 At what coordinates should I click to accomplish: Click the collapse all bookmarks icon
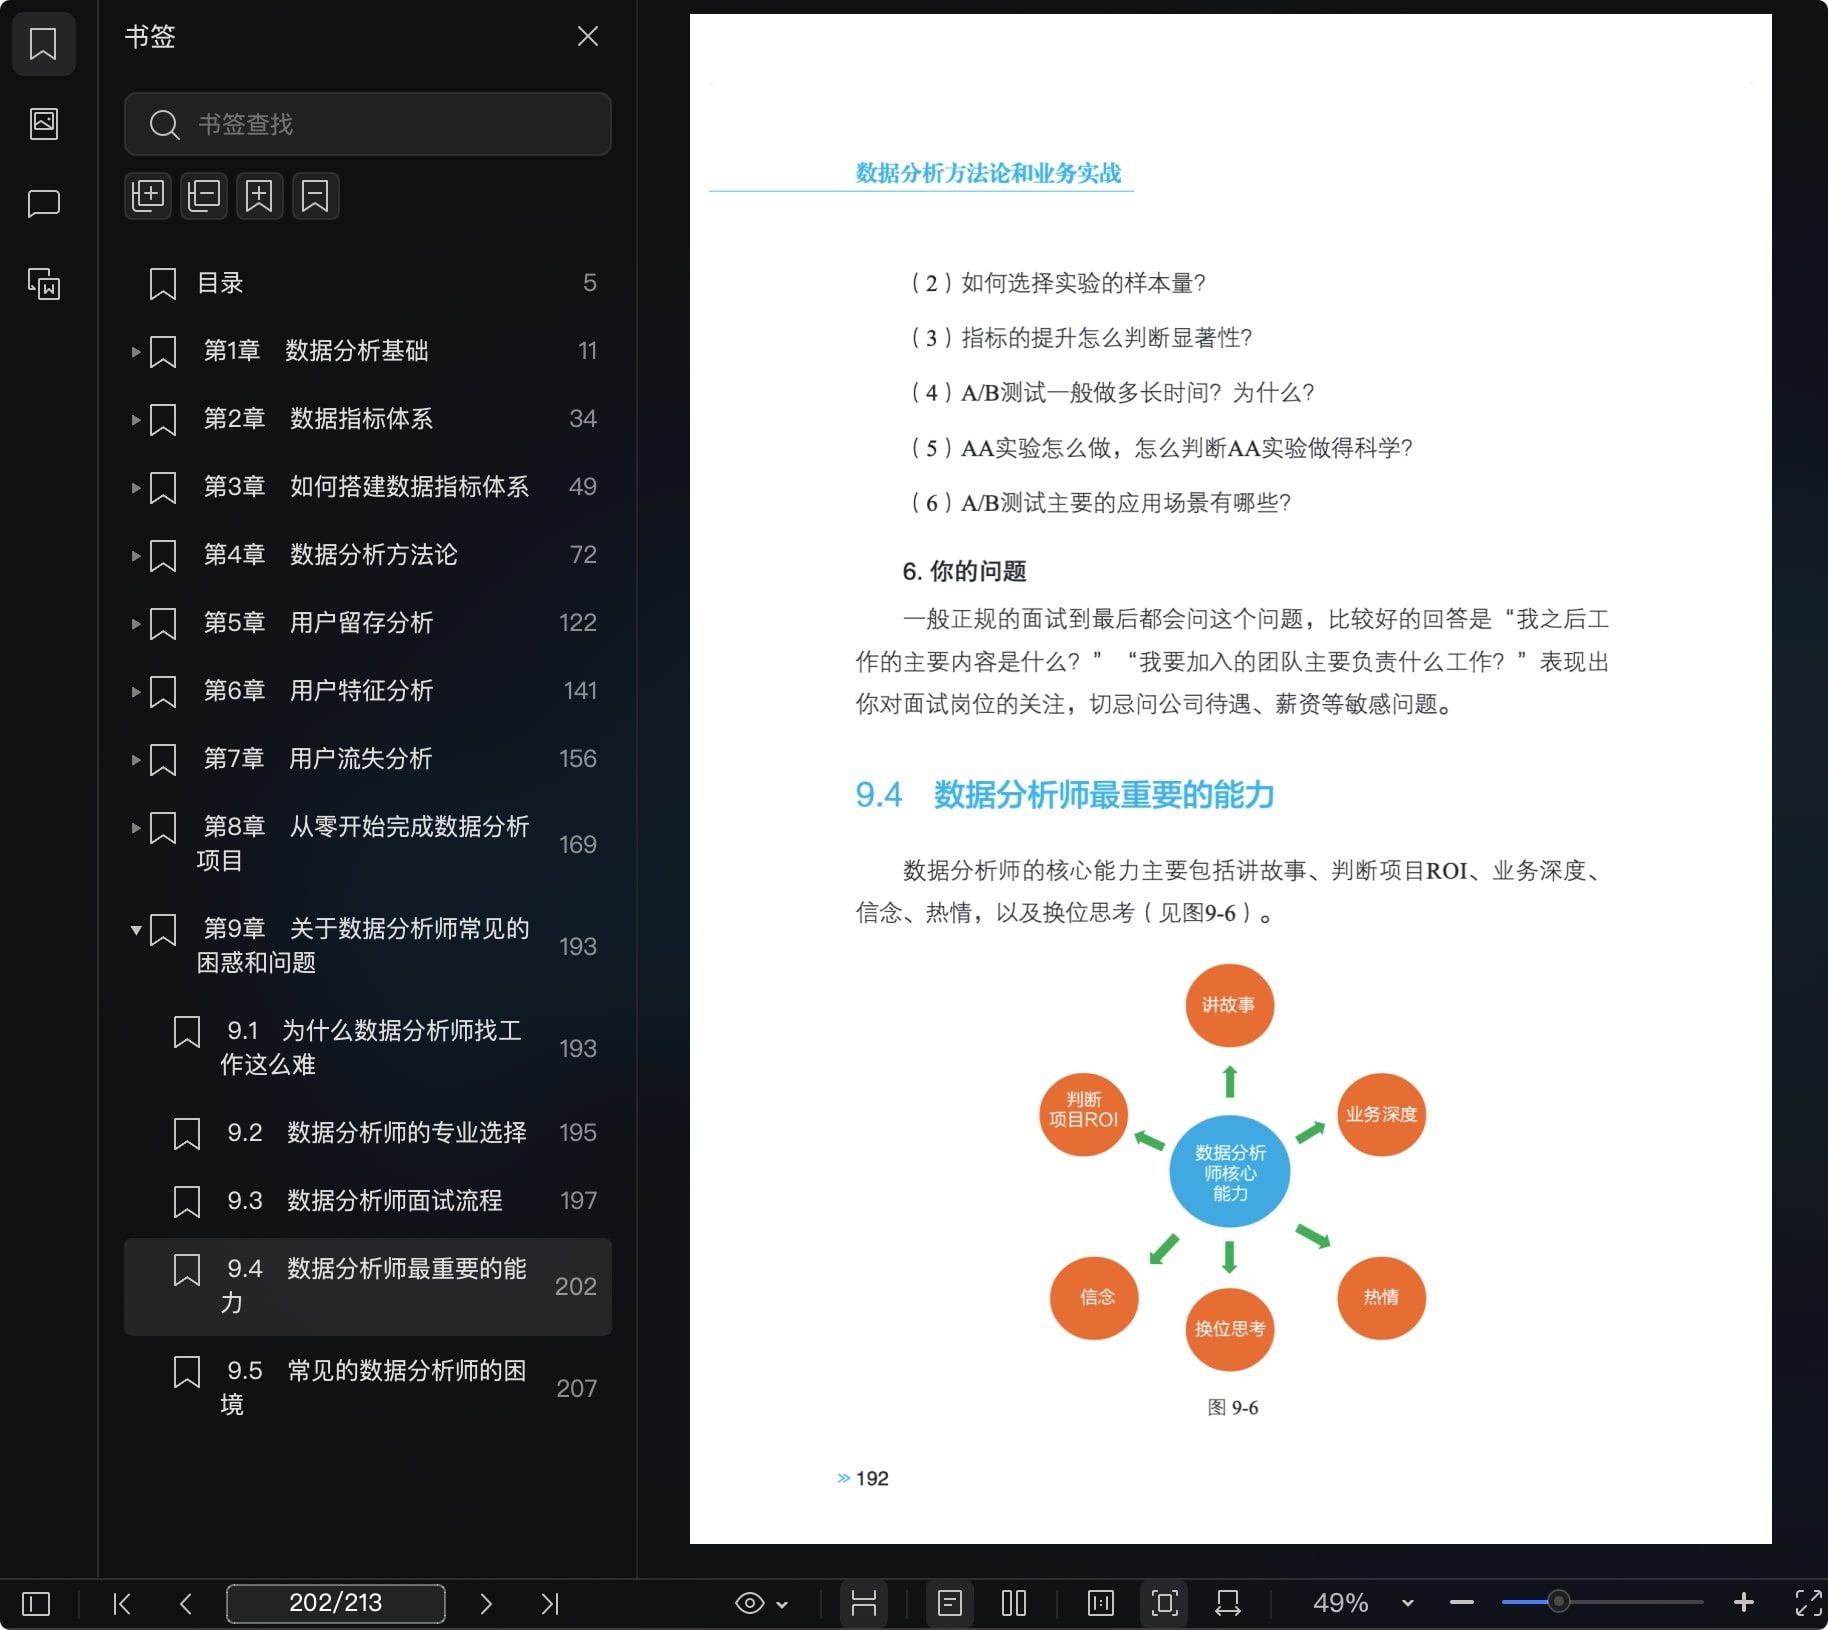(204, 196)
